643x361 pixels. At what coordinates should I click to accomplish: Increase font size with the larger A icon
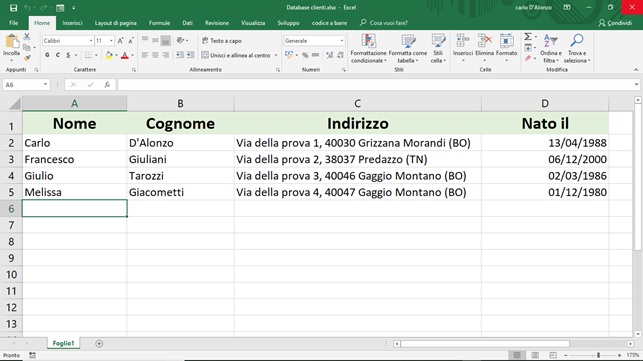(120, 41)
